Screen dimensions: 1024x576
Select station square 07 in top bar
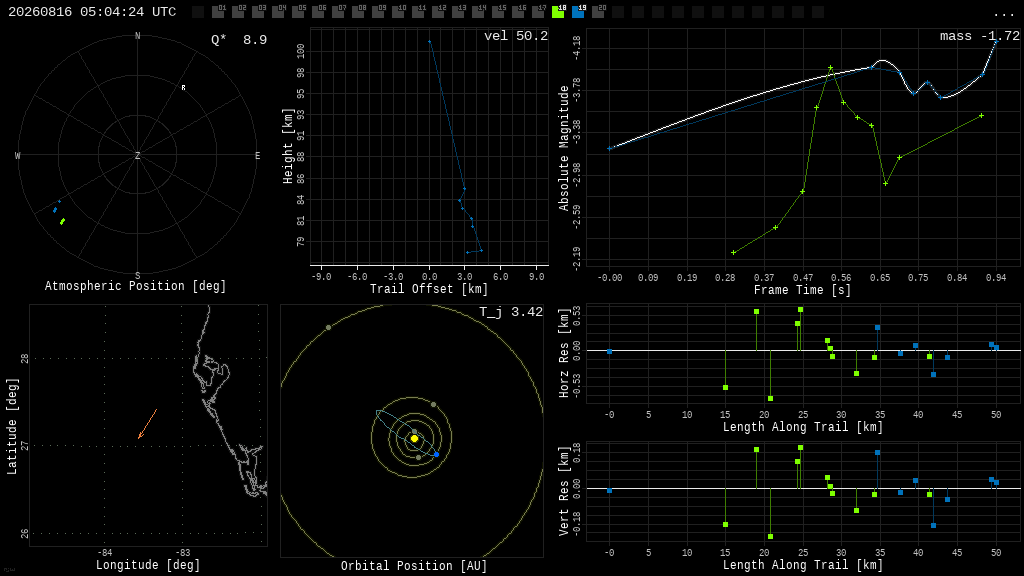point(338,12)
